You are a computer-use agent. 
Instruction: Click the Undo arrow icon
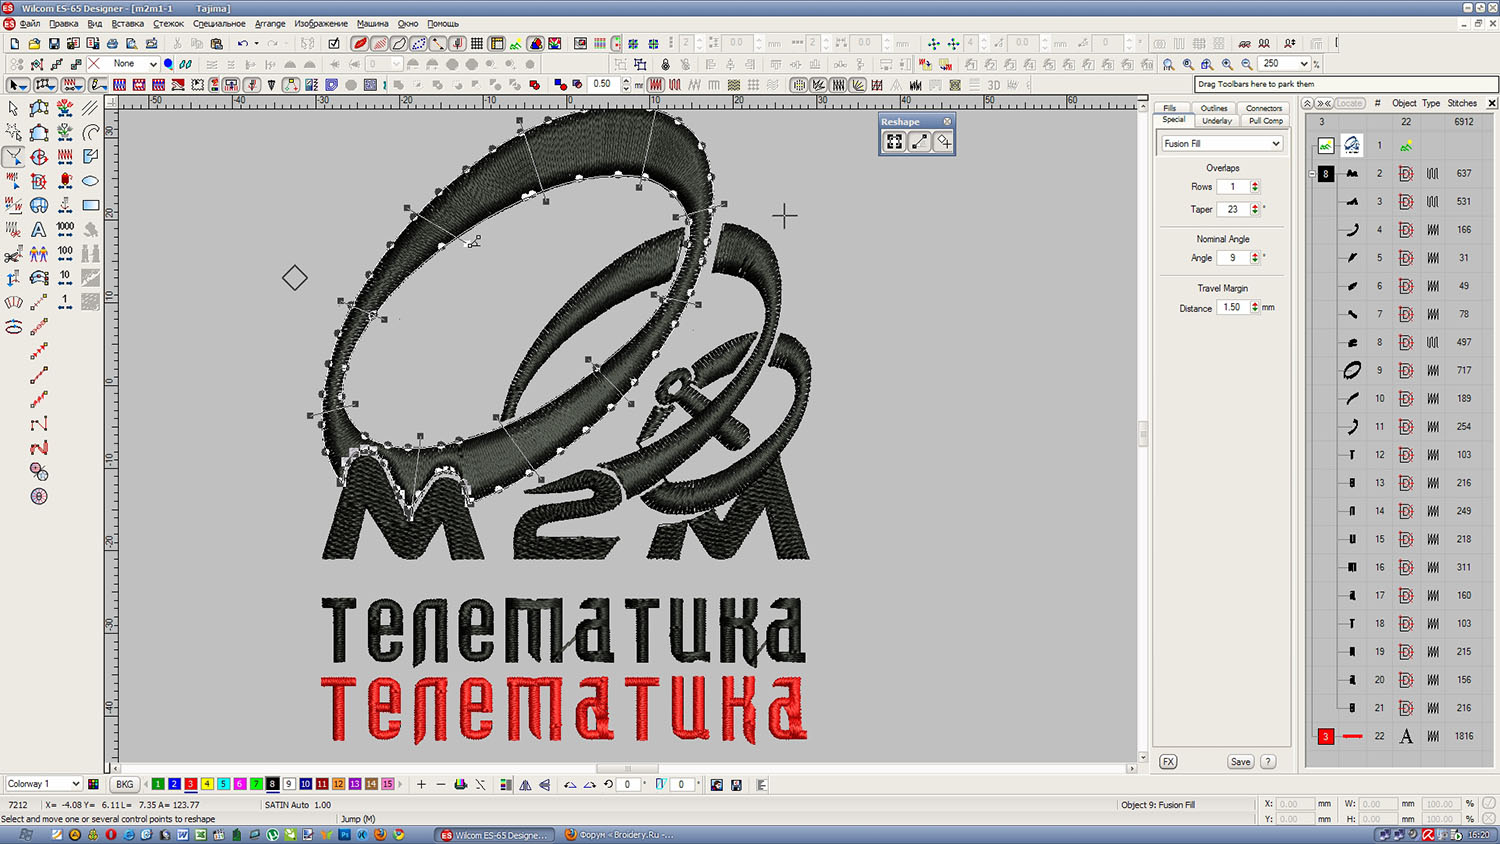[242, 44]
